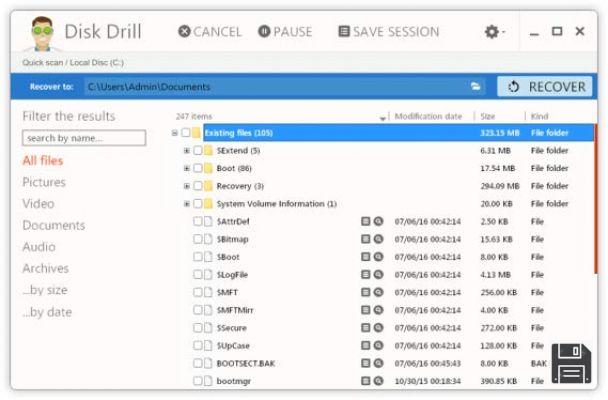Open hex view icon for $Secure
Viewport: 608px width, 400px height.
point(365,328)
